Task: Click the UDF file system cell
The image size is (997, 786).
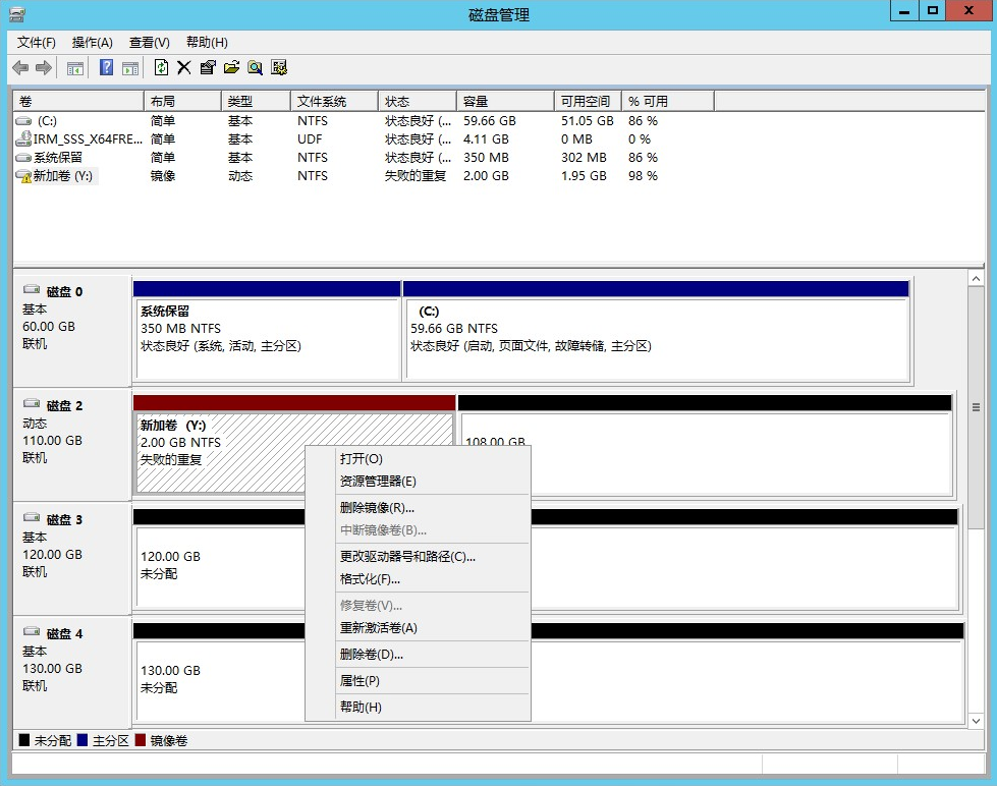Action: coord(310,139)
